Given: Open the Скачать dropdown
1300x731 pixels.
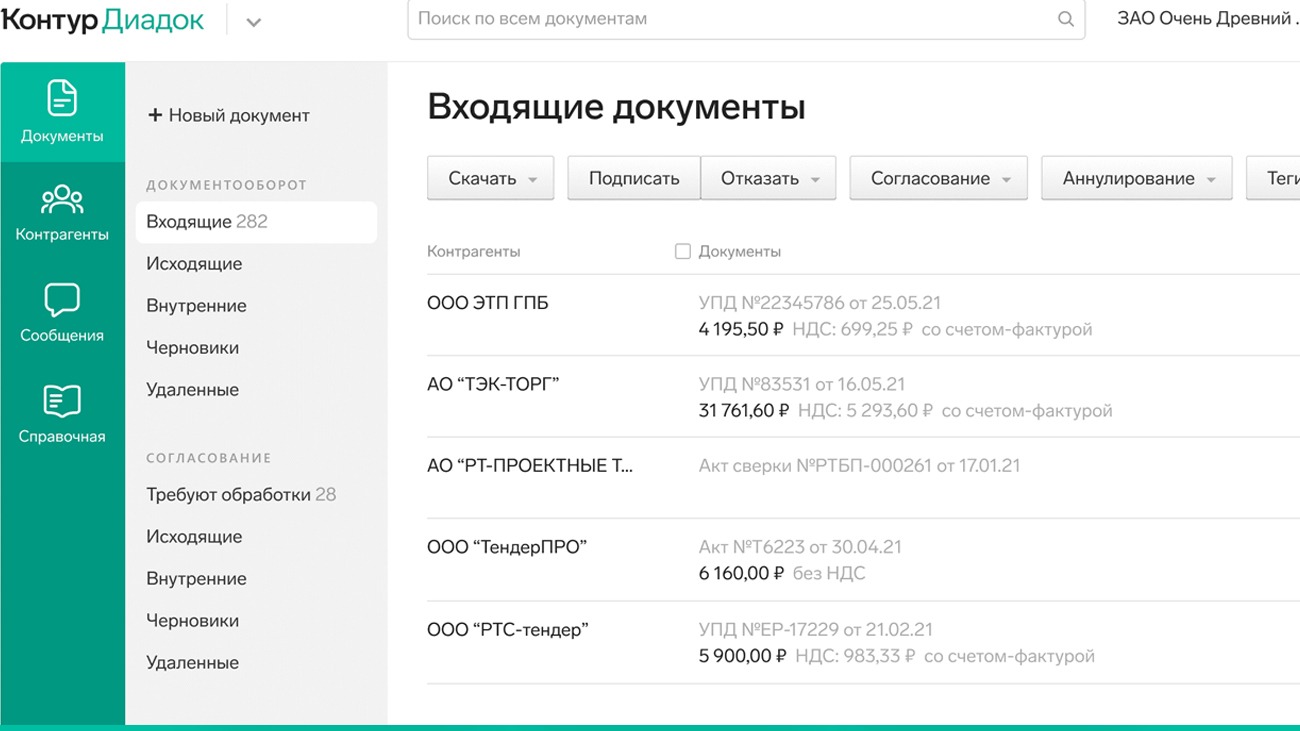Looking at the screenshot, I should pos(490,179).
